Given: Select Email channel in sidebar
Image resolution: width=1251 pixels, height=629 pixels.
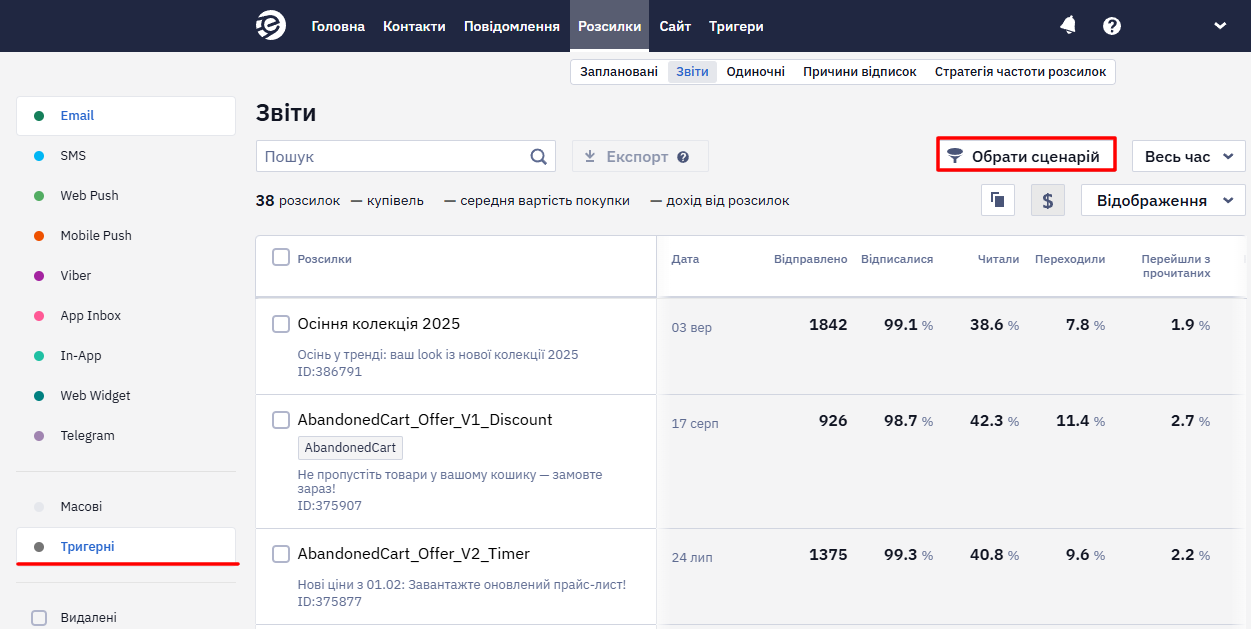Looking at the screenshot, I should [x=126, y=116].
